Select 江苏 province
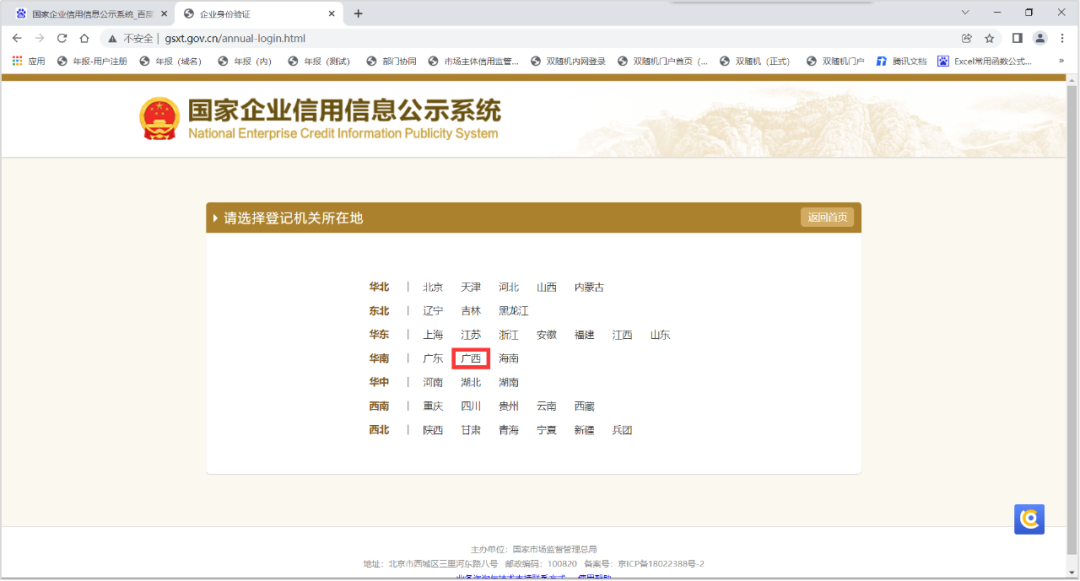Viewport: 1080px width, 581px height. click(470, 335)
